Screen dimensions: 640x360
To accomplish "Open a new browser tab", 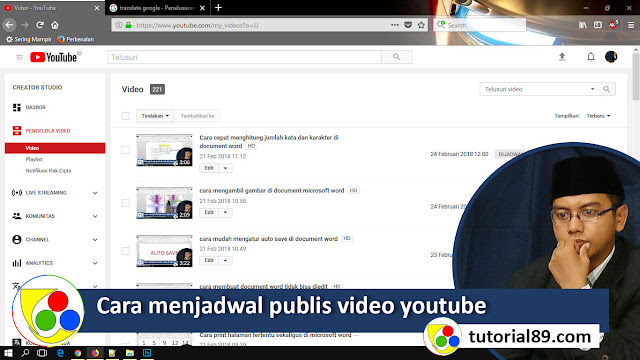I will pyautogui.click(x=218, y=7).
